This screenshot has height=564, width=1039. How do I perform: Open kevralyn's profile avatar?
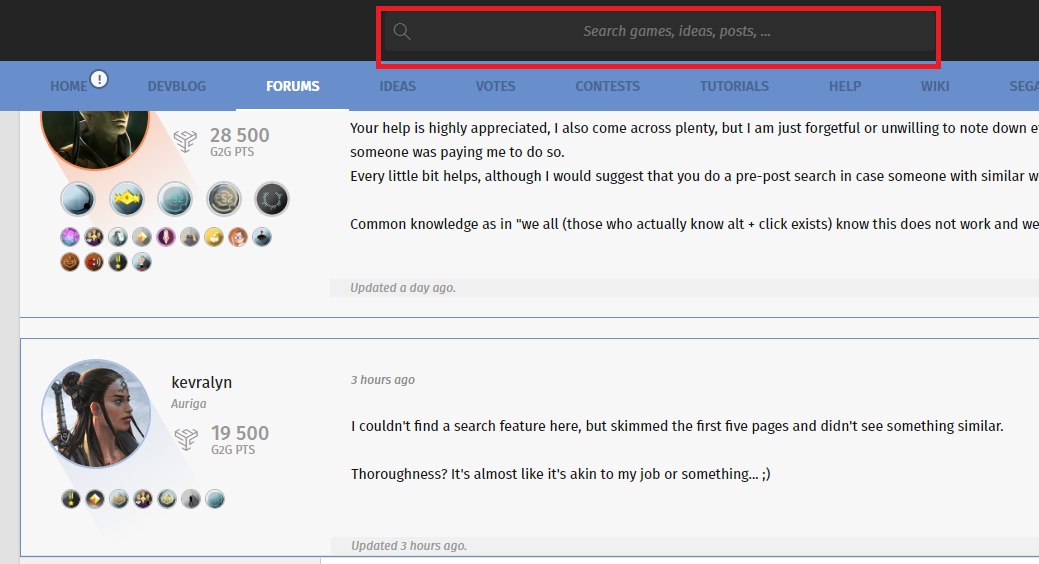pyautogui.click(x=96, y=414)
